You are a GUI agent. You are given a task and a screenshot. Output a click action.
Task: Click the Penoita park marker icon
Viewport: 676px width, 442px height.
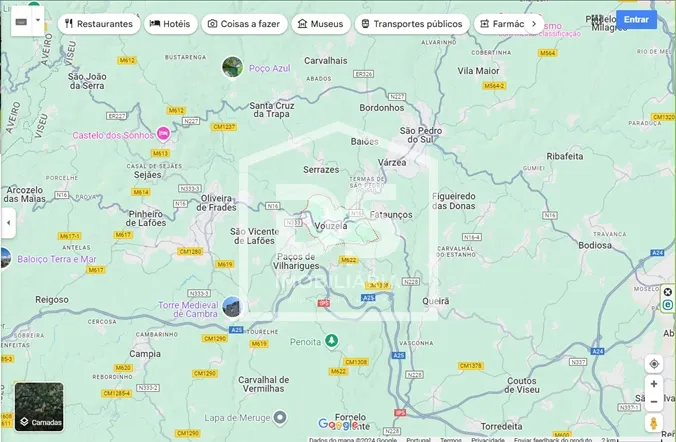[331, 341]
